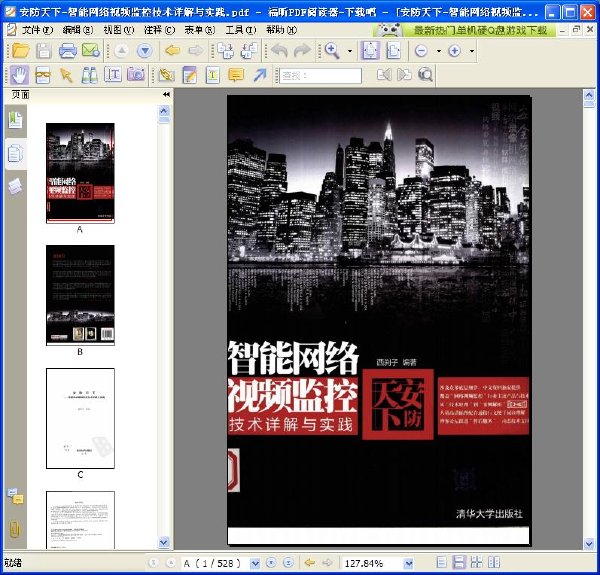Open the Layers sidebar panel
The height and width of the screenshot is (575, 600).
click(x=15, y=187)
